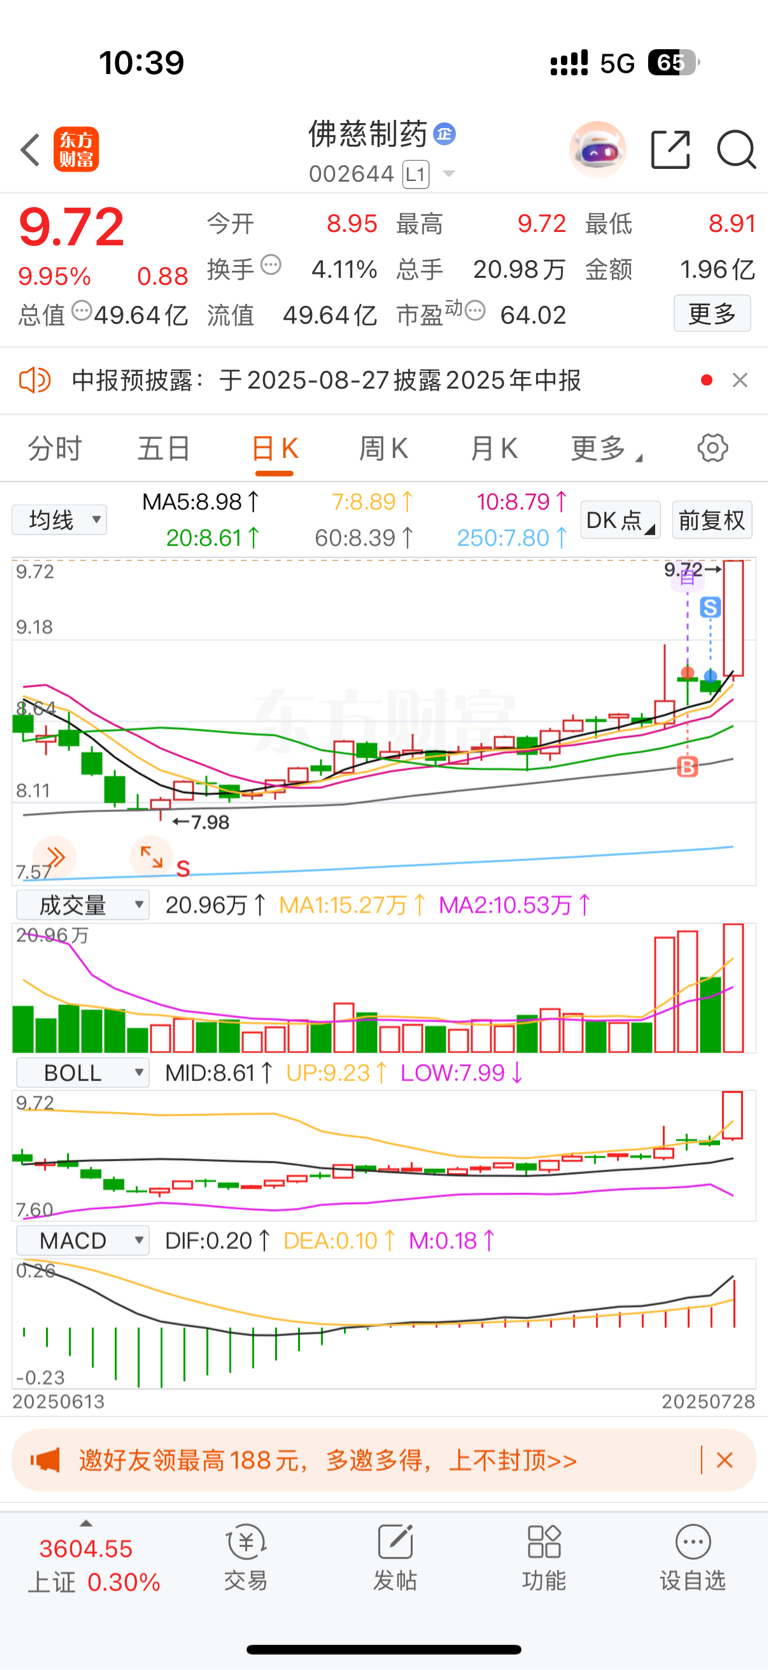This screenshot has height=1670, width=768.
Task: Switch to the 月K tab
Action: tap(494, 448)
